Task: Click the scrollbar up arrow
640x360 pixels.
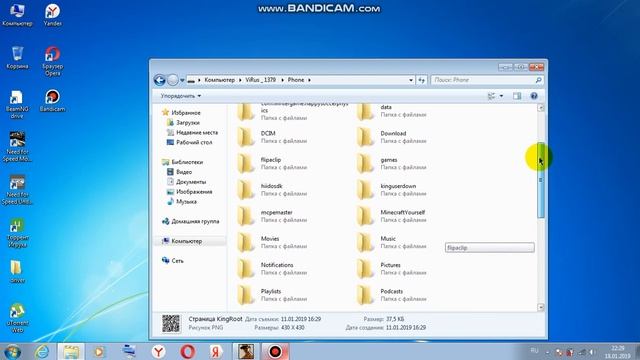Action: point(541,108)
